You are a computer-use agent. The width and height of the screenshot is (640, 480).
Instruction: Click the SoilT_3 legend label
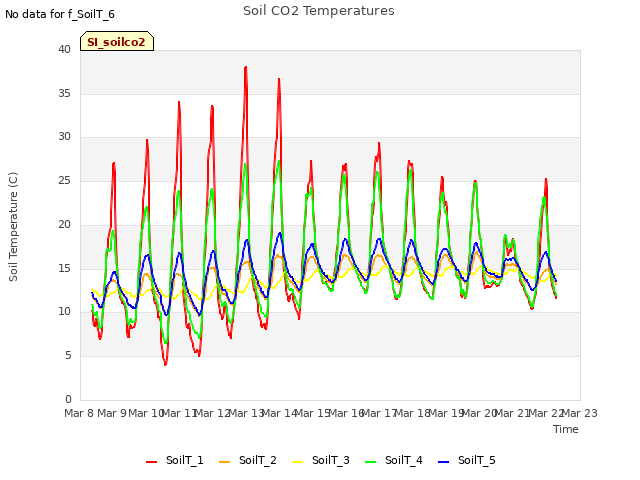click(x=331, y=460)
